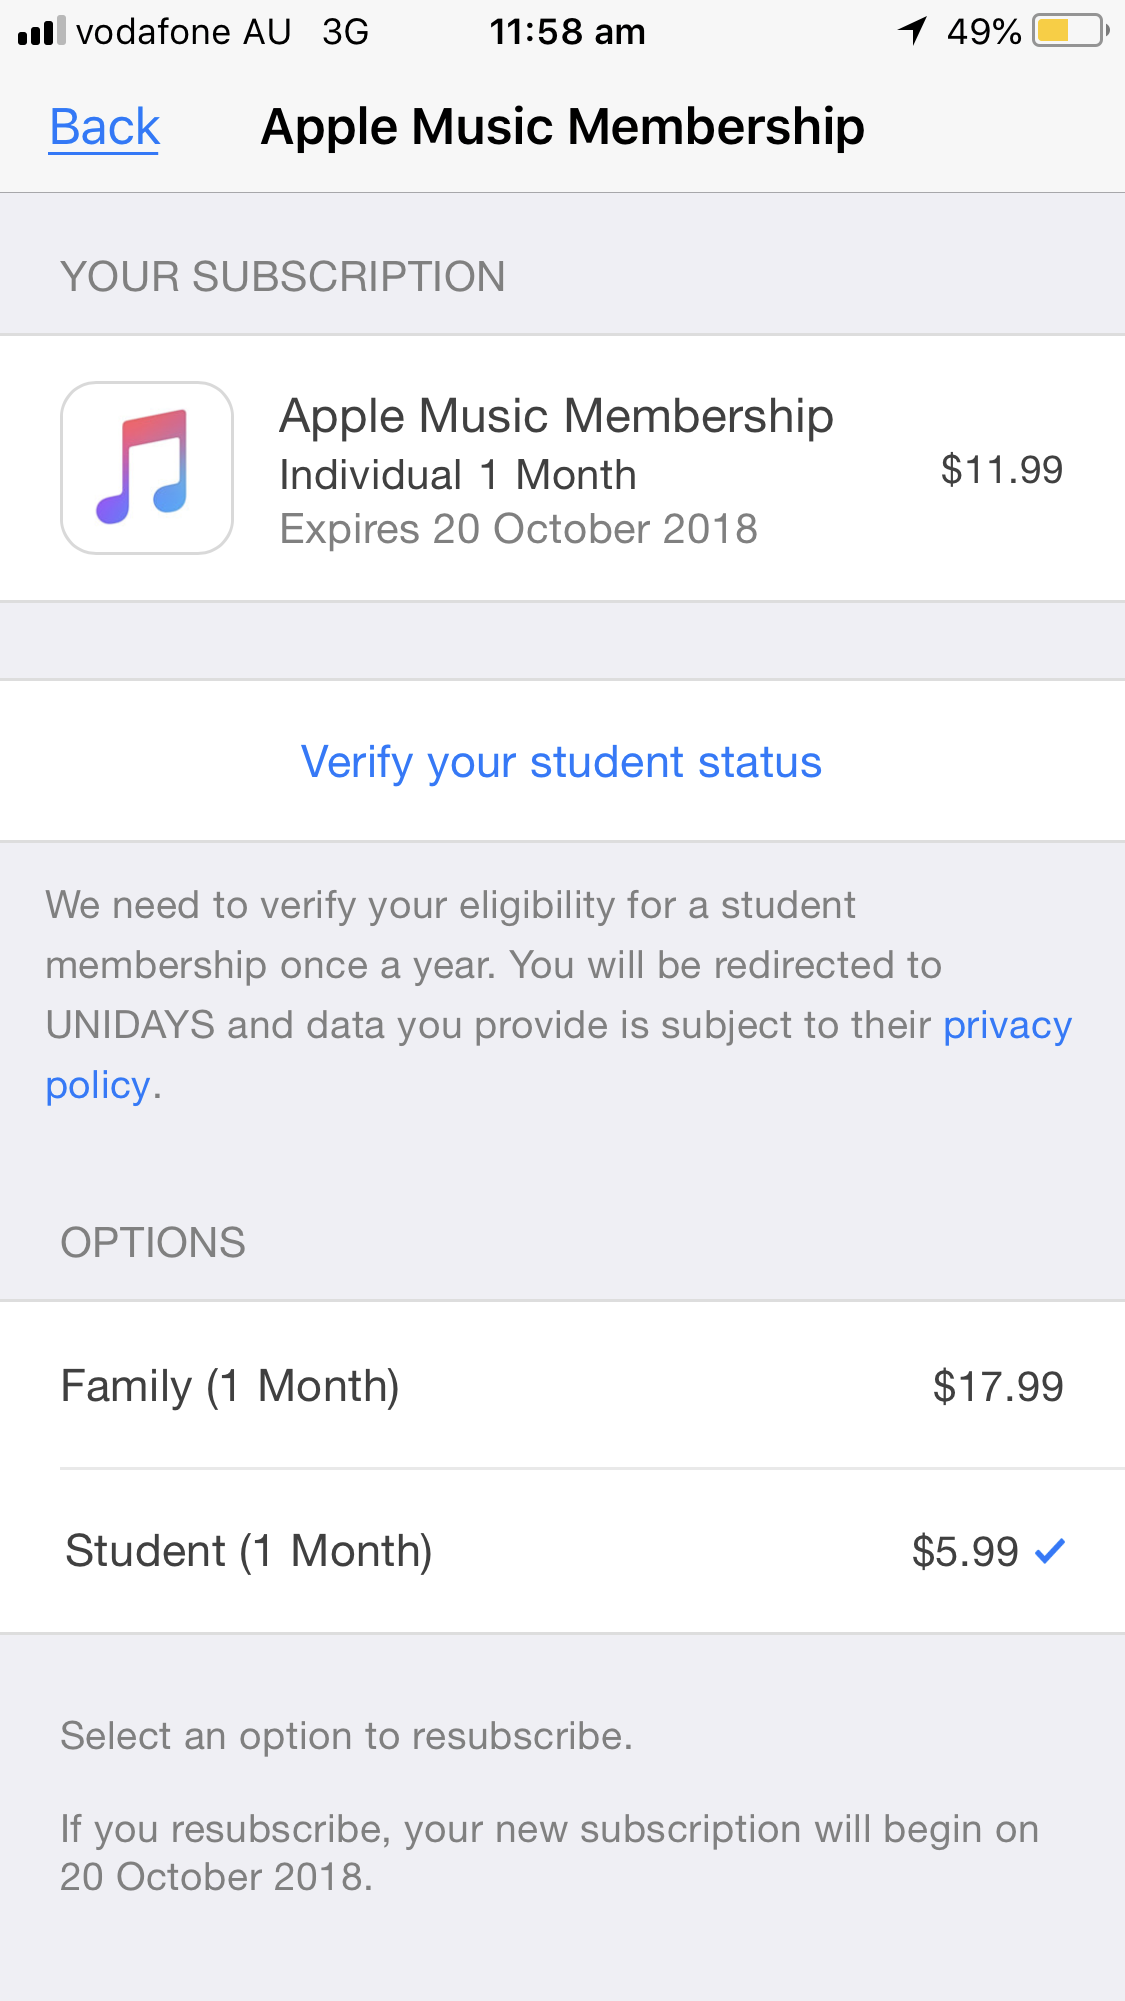Image resolution: width=1125 pixels, height=2001 pixels.
Task: Tap the Individual 1 Month plan label
Action: tap(458, 475)
